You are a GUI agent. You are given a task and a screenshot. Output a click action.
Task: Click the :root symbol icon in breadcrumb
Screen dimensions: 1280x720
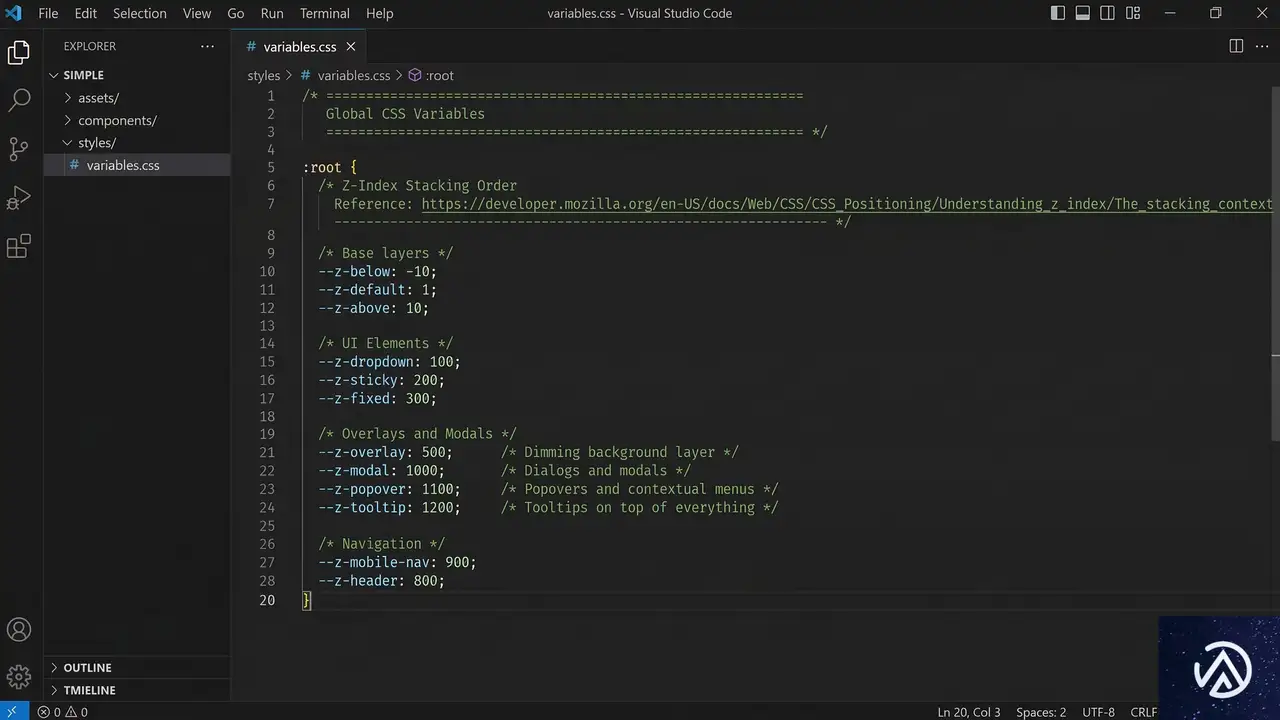[415, 75]
